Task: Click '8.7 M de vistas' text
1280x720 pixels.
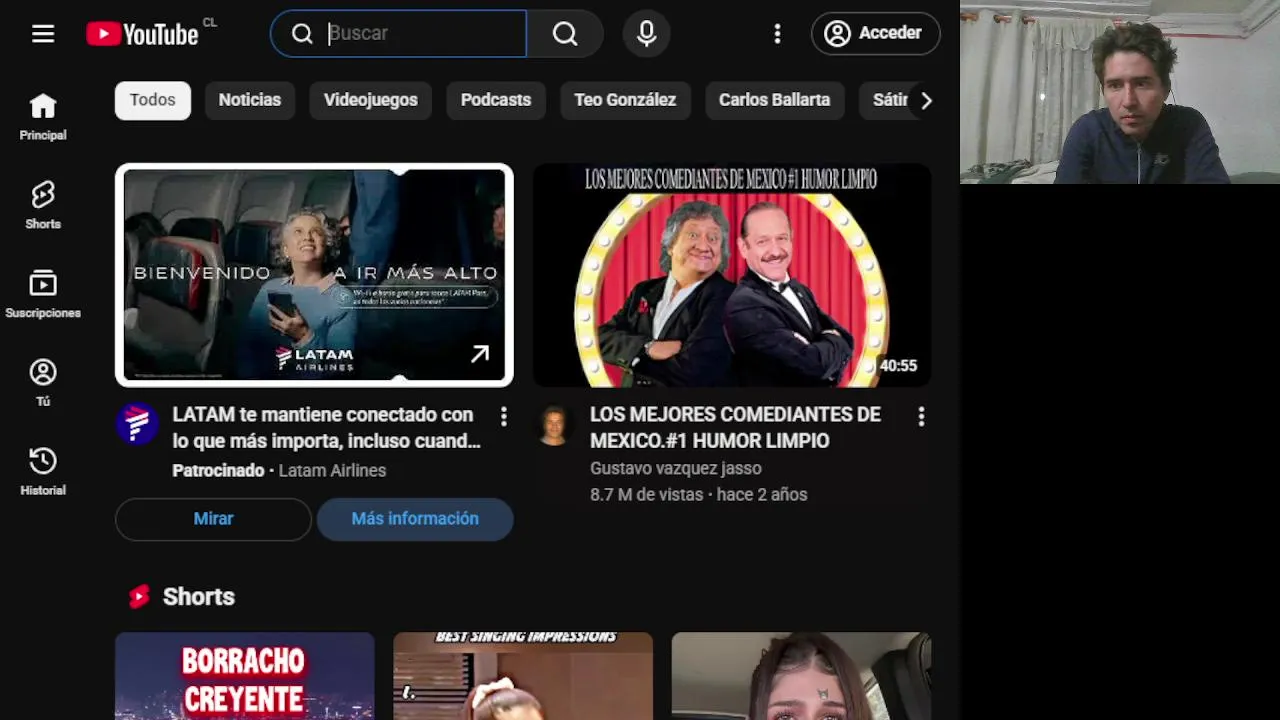Action: (646, 494)
